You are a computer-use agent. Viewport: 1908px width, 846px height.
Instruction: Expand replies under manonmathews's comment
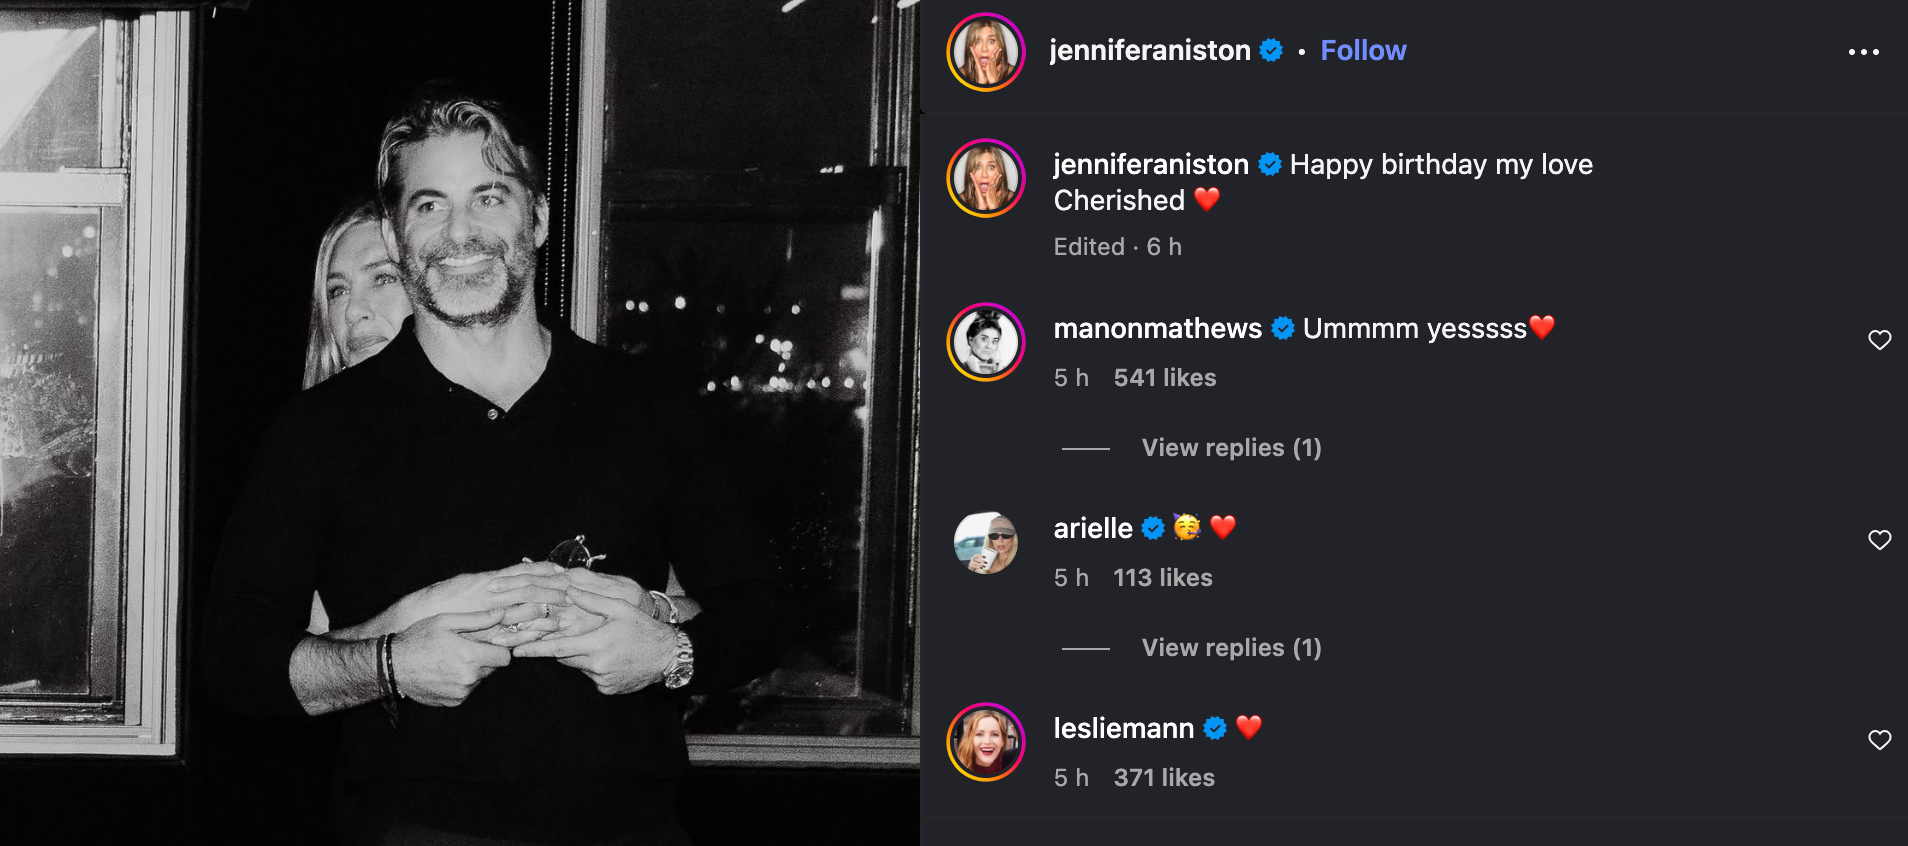tap(1231, 448)
